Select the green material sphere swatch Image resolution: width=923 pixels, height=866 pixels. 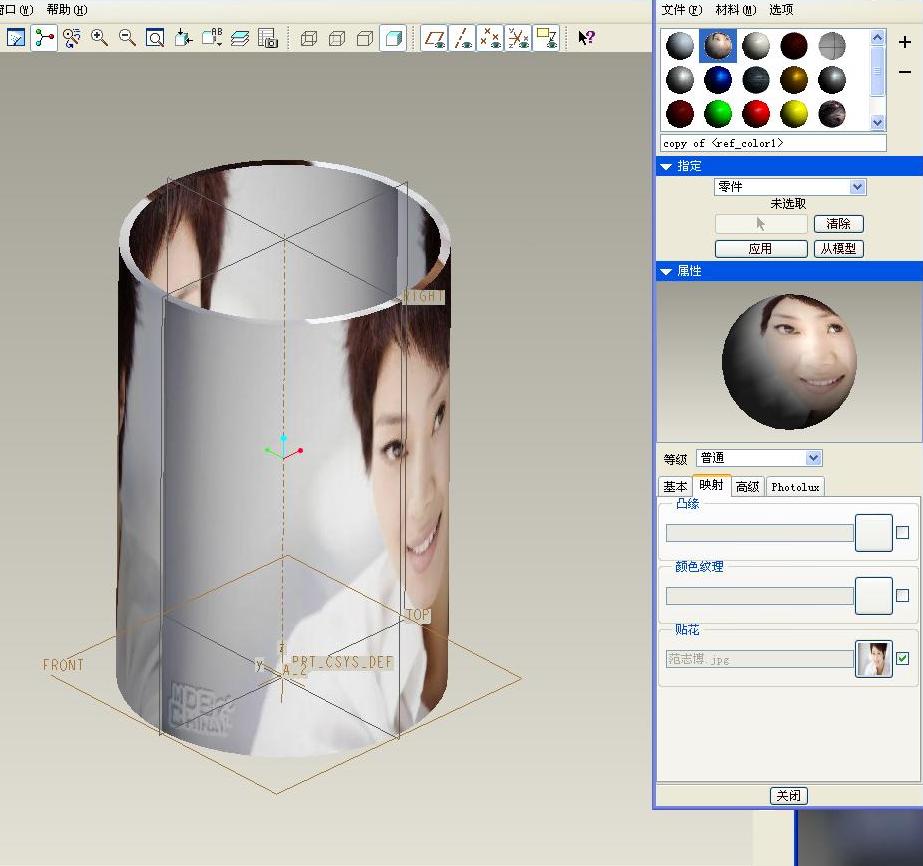pyautogui.click(x=718, y=113)
